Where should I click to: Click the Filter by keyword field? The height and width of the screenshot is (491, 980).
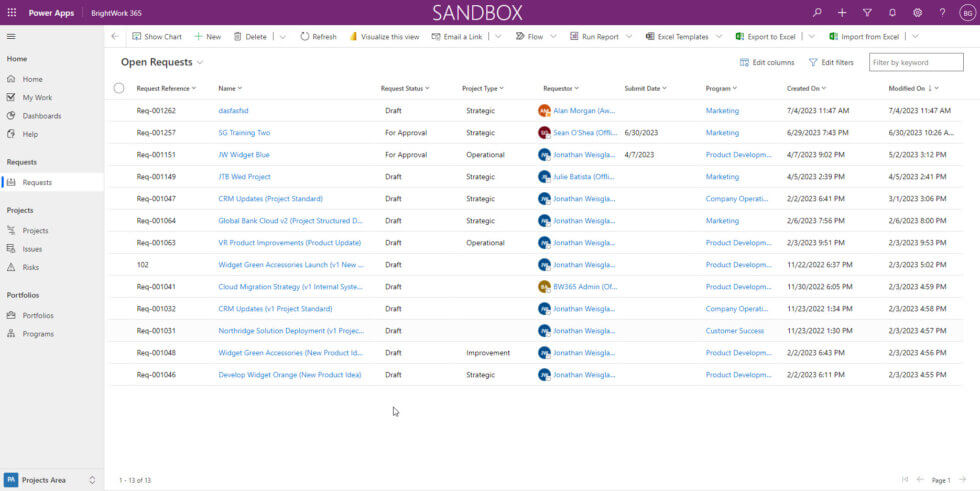click(x=915, y=62)
